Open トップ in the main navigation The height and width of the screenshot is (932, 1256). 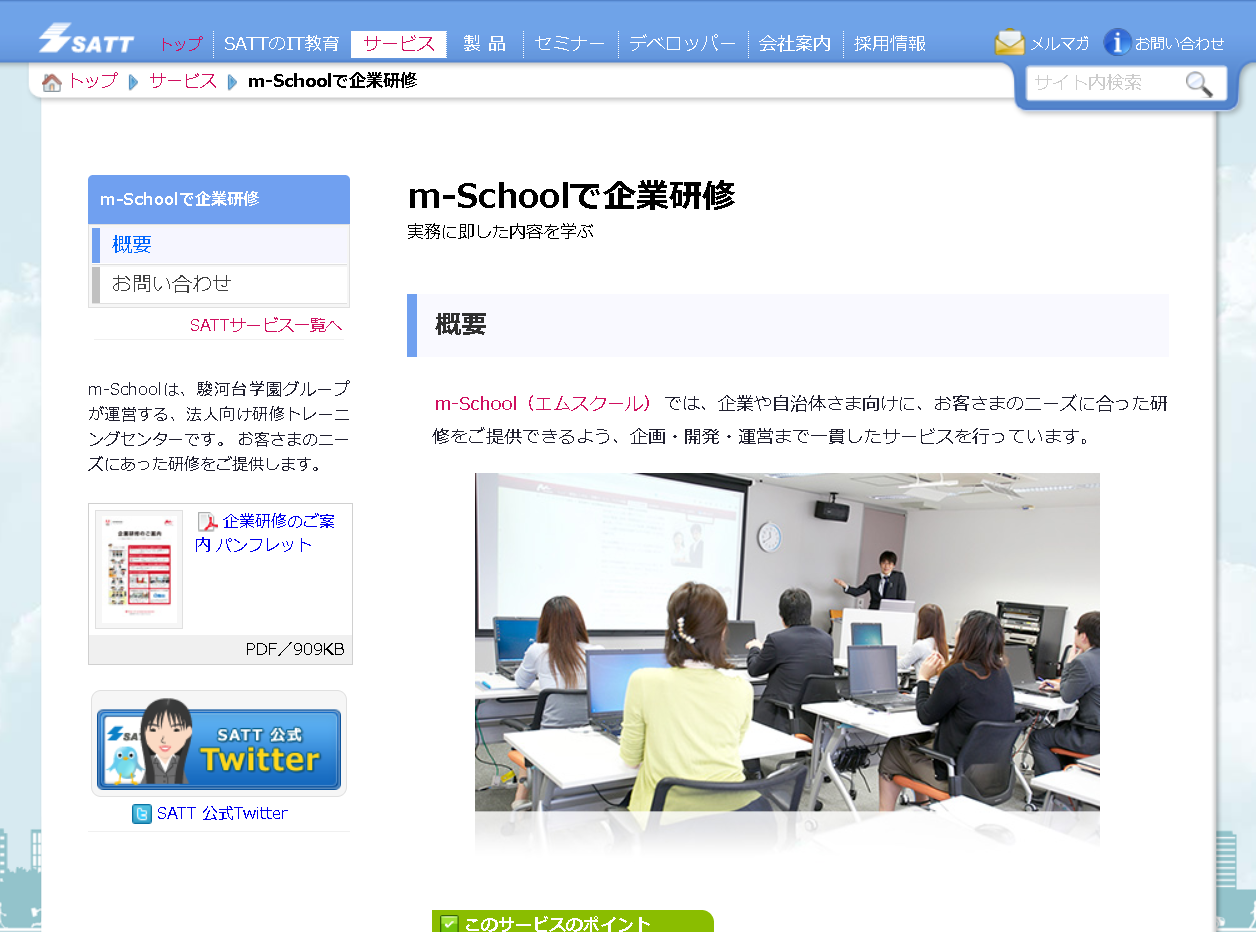pyautogui.click(x=181, y=44)
